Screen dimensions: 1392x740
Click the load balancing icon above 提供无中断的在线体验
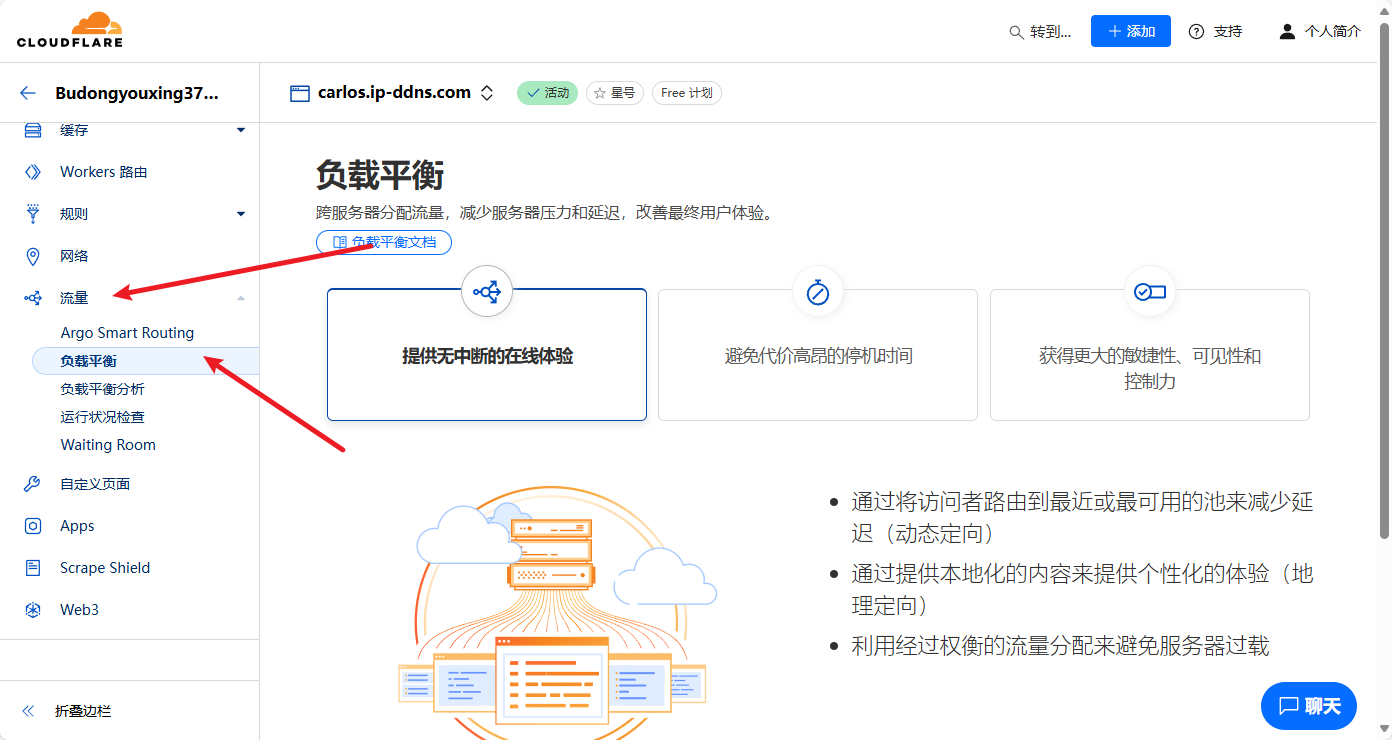pos(487,291)
